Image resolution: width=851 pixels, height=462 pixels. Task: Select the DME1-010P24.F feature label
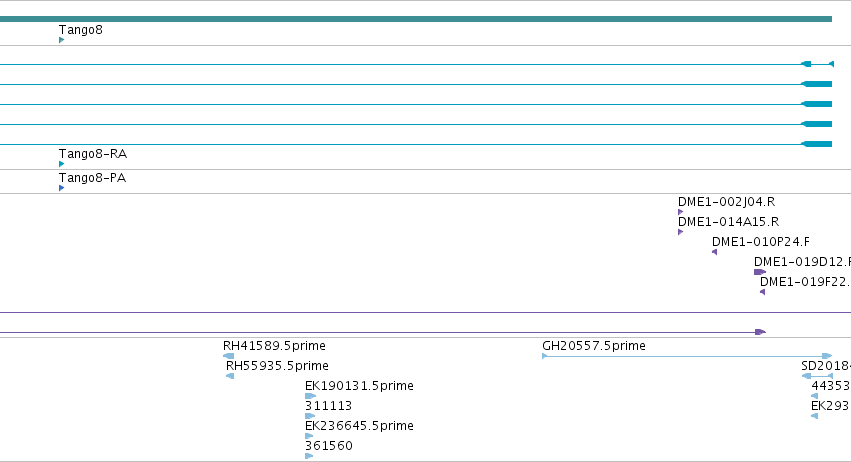[x=760, y=242]
